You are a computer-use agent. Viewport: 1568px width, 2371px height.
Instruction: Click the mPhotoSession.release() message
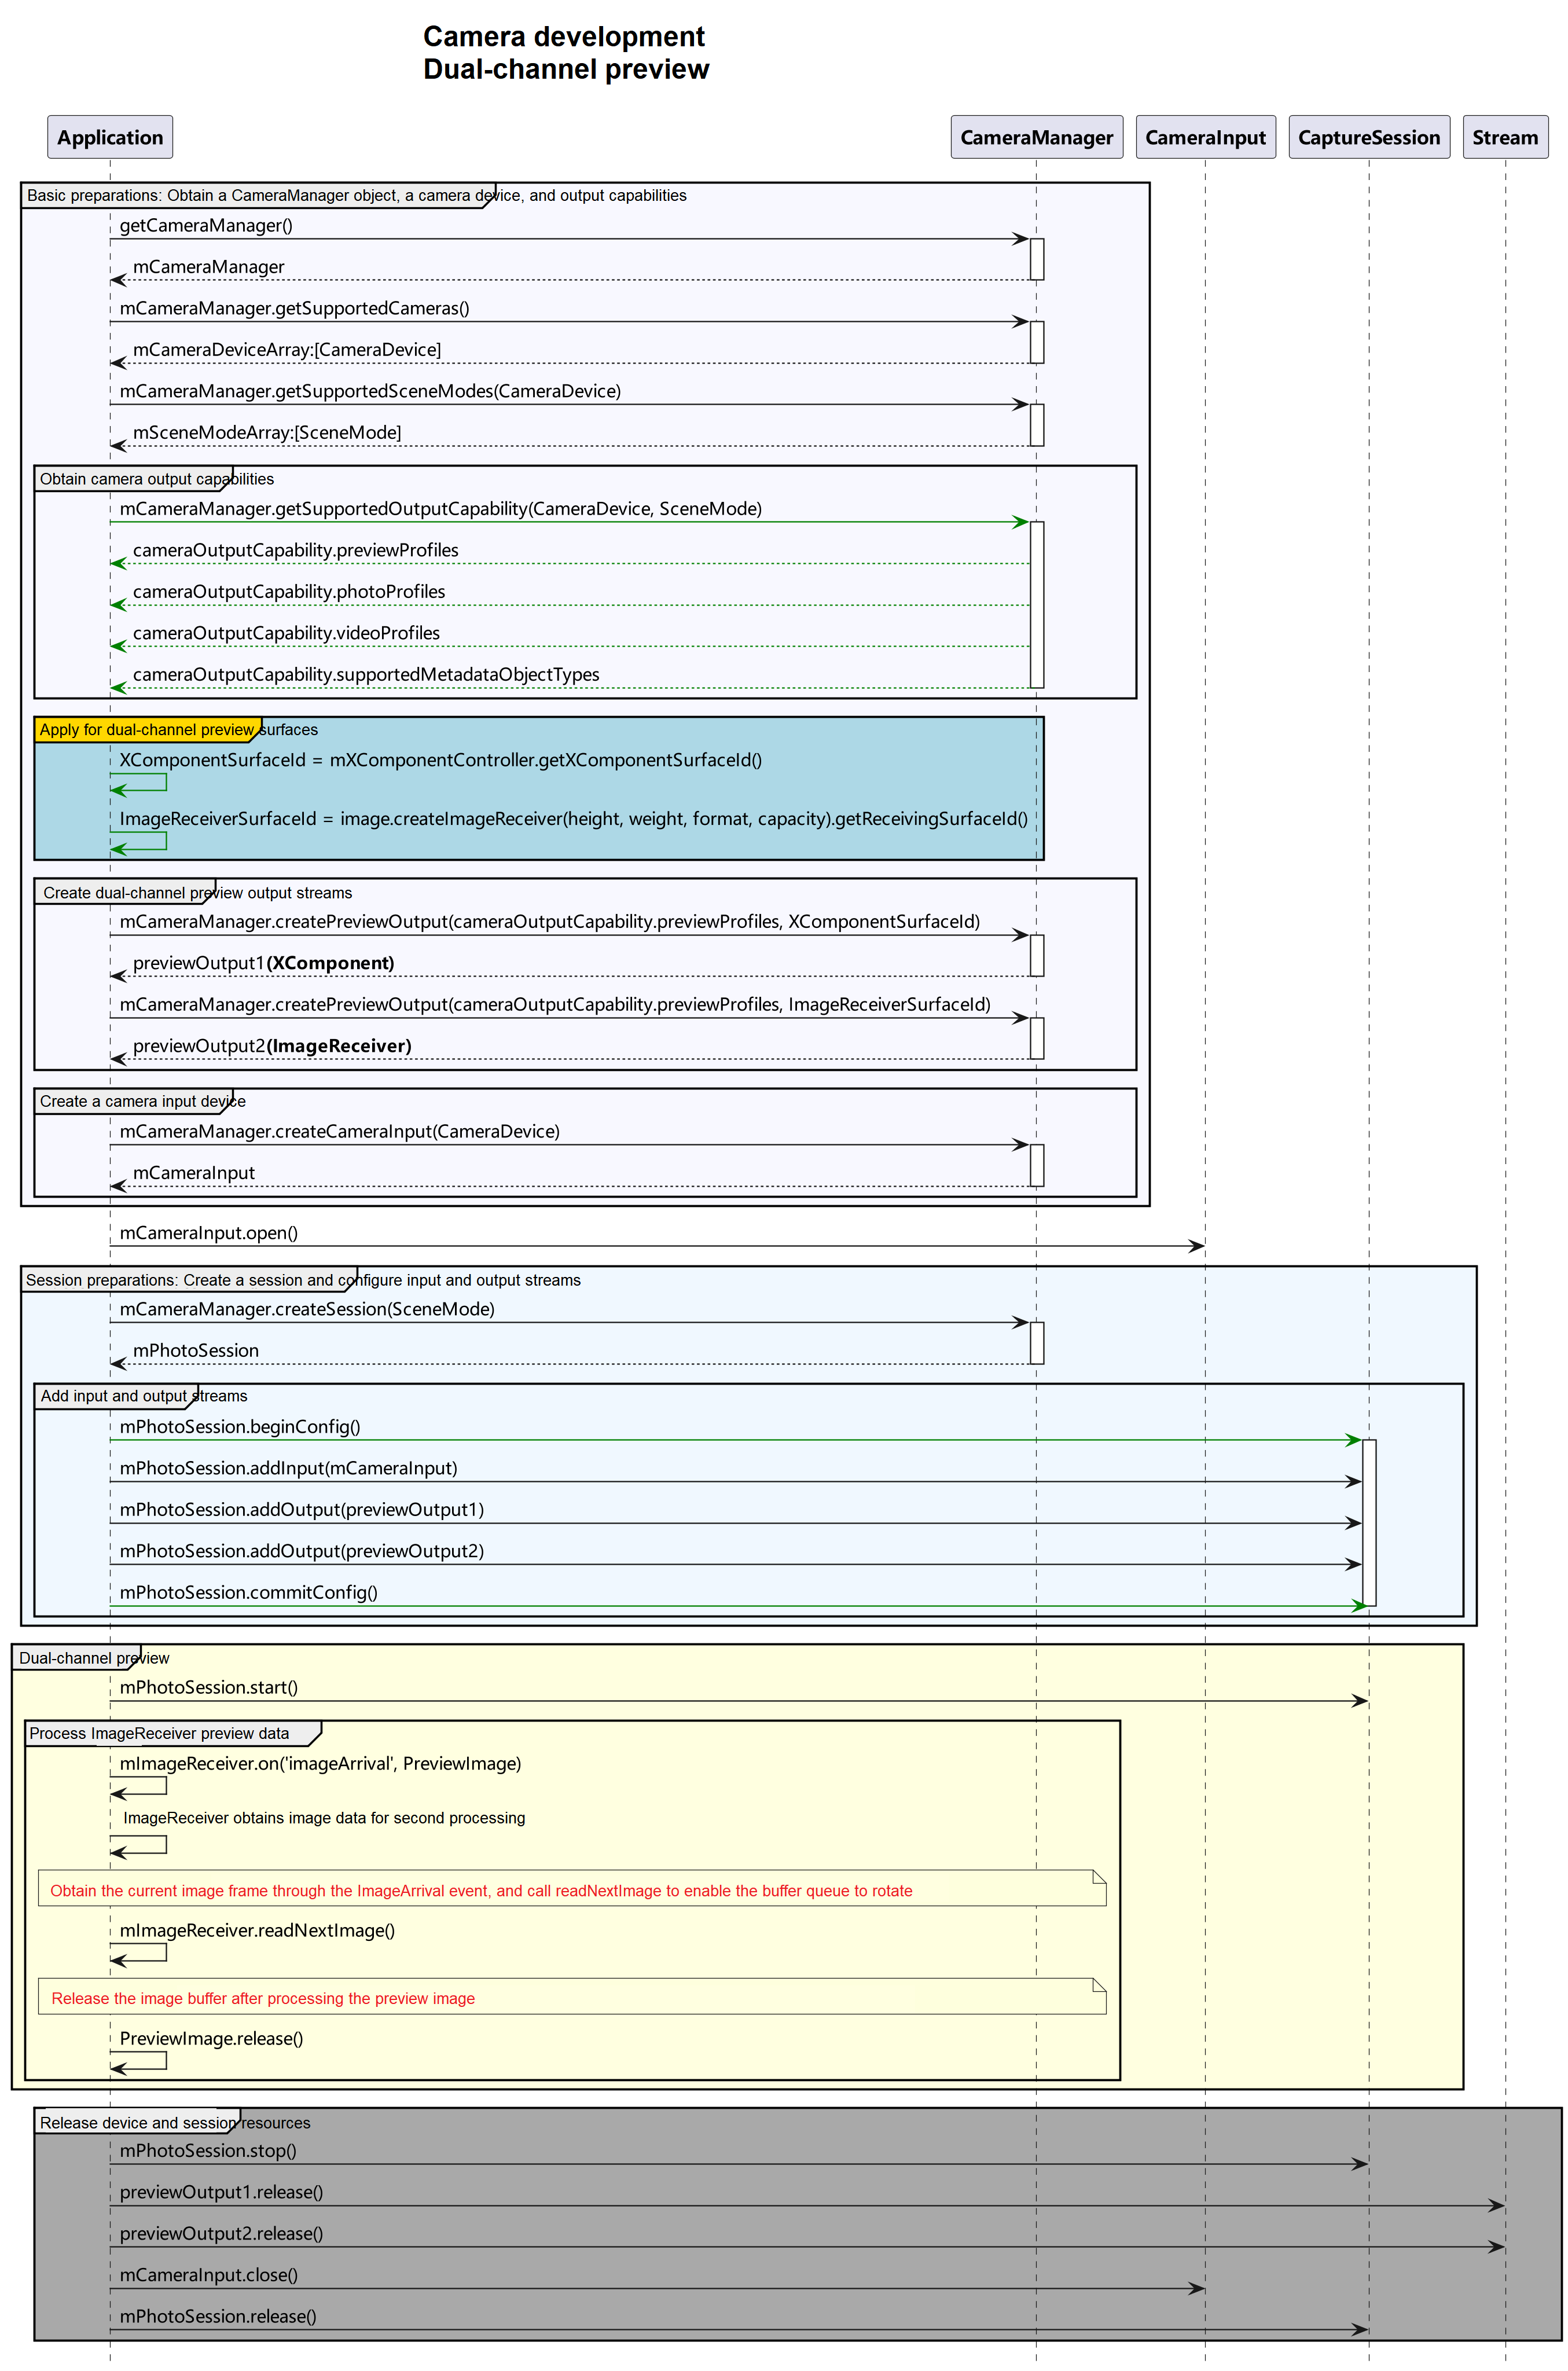(x=218, y=2317)
